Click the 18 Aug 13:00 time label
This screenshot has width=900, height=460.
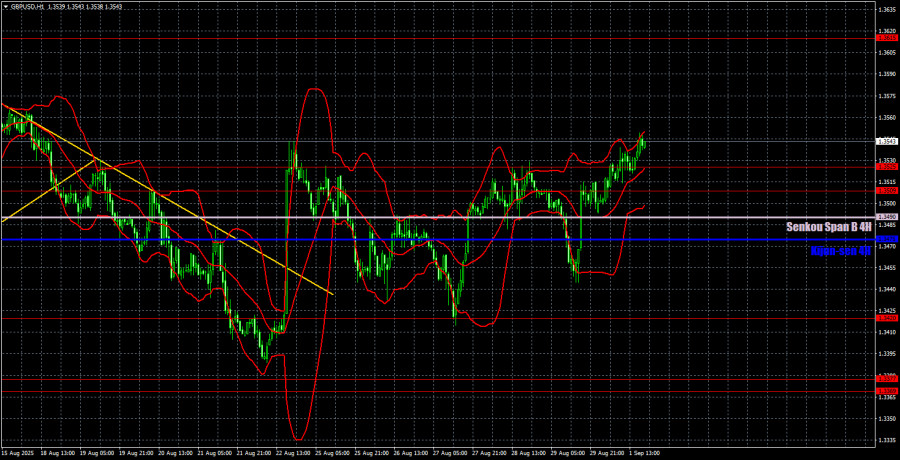coord(60,453)
